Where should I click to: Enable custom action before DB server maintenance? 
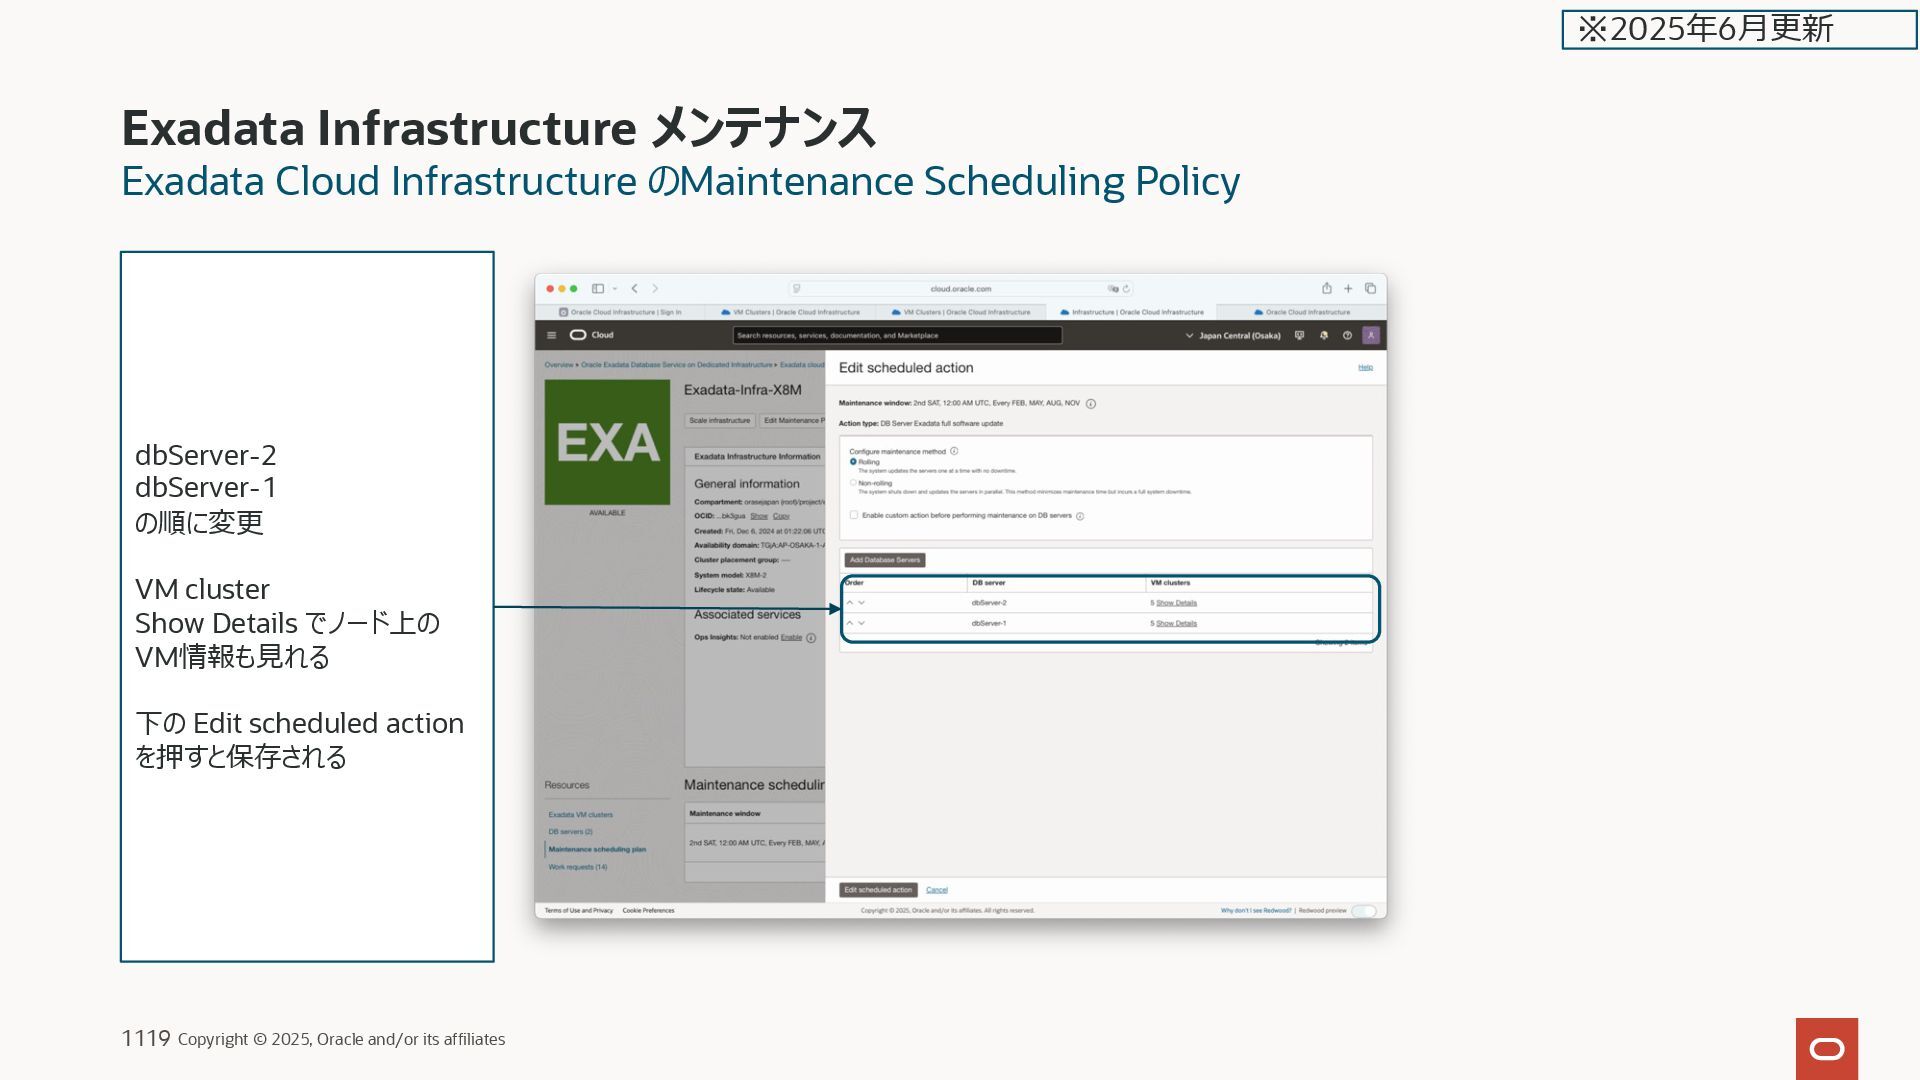[854, 515]
